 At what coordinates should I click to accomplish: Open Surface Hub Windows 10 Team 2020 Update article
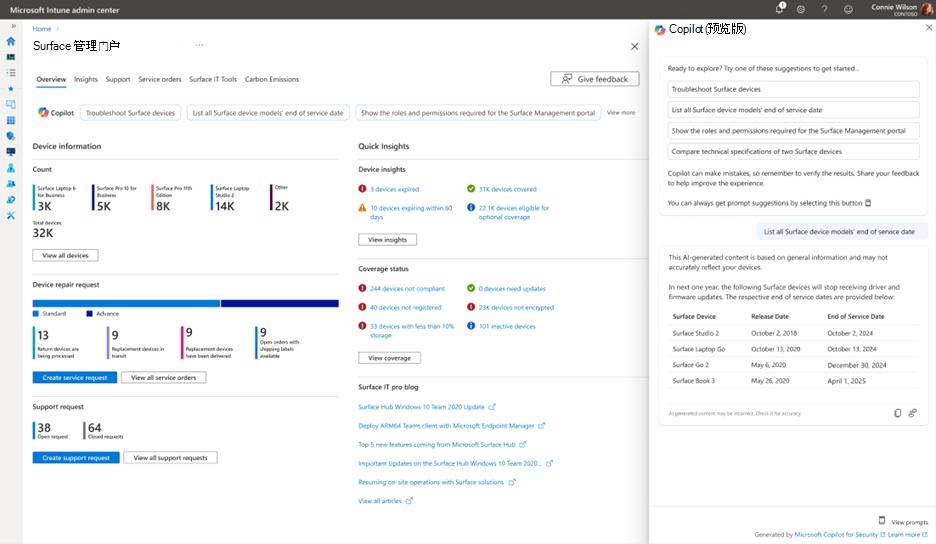click(x=421, y=407)
